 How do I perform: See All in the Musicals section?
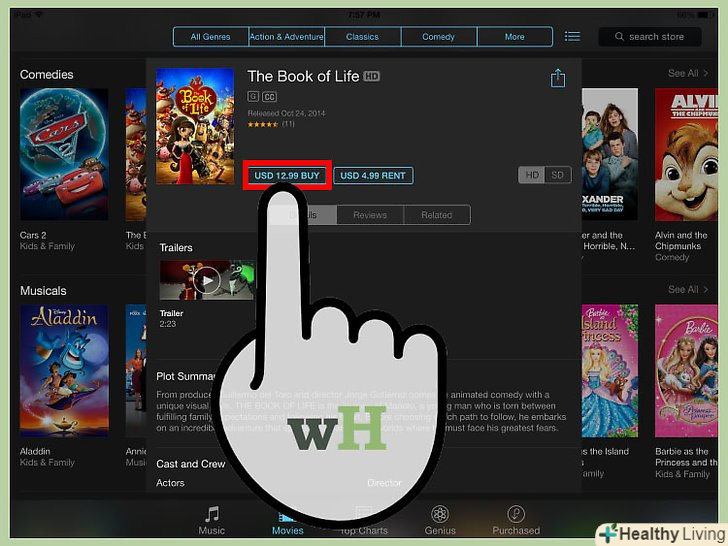pos(688,289)
